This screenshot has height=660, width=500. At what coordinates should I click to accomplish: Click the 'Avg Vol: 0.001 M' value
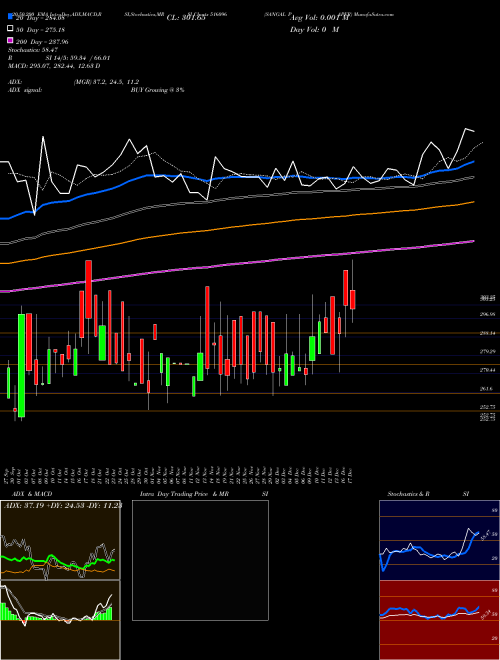tap(320, 18)
